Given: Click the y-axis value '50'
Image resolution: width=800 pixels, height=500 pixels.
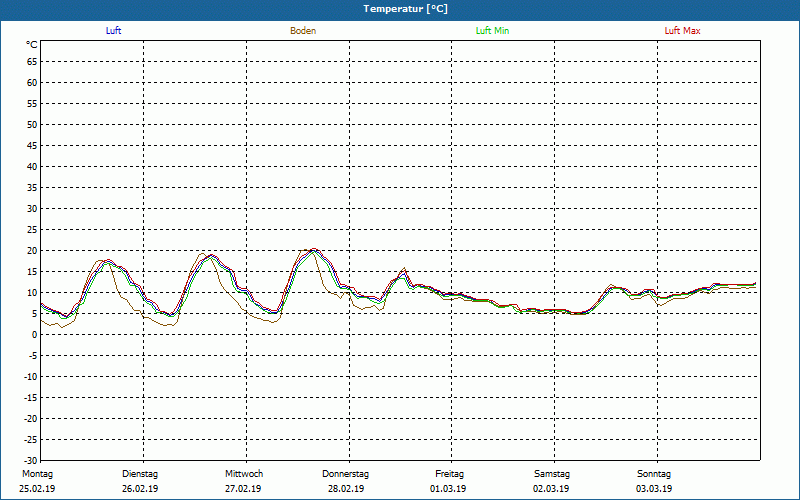Looking at the screenshot, I should click(x=32, y=124).
